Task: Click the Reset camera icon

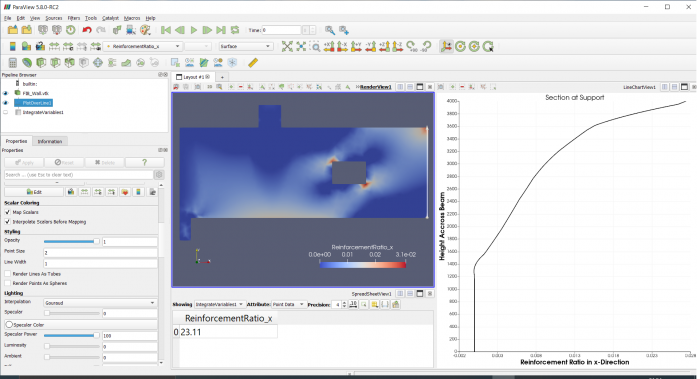Action: (287, 46)
